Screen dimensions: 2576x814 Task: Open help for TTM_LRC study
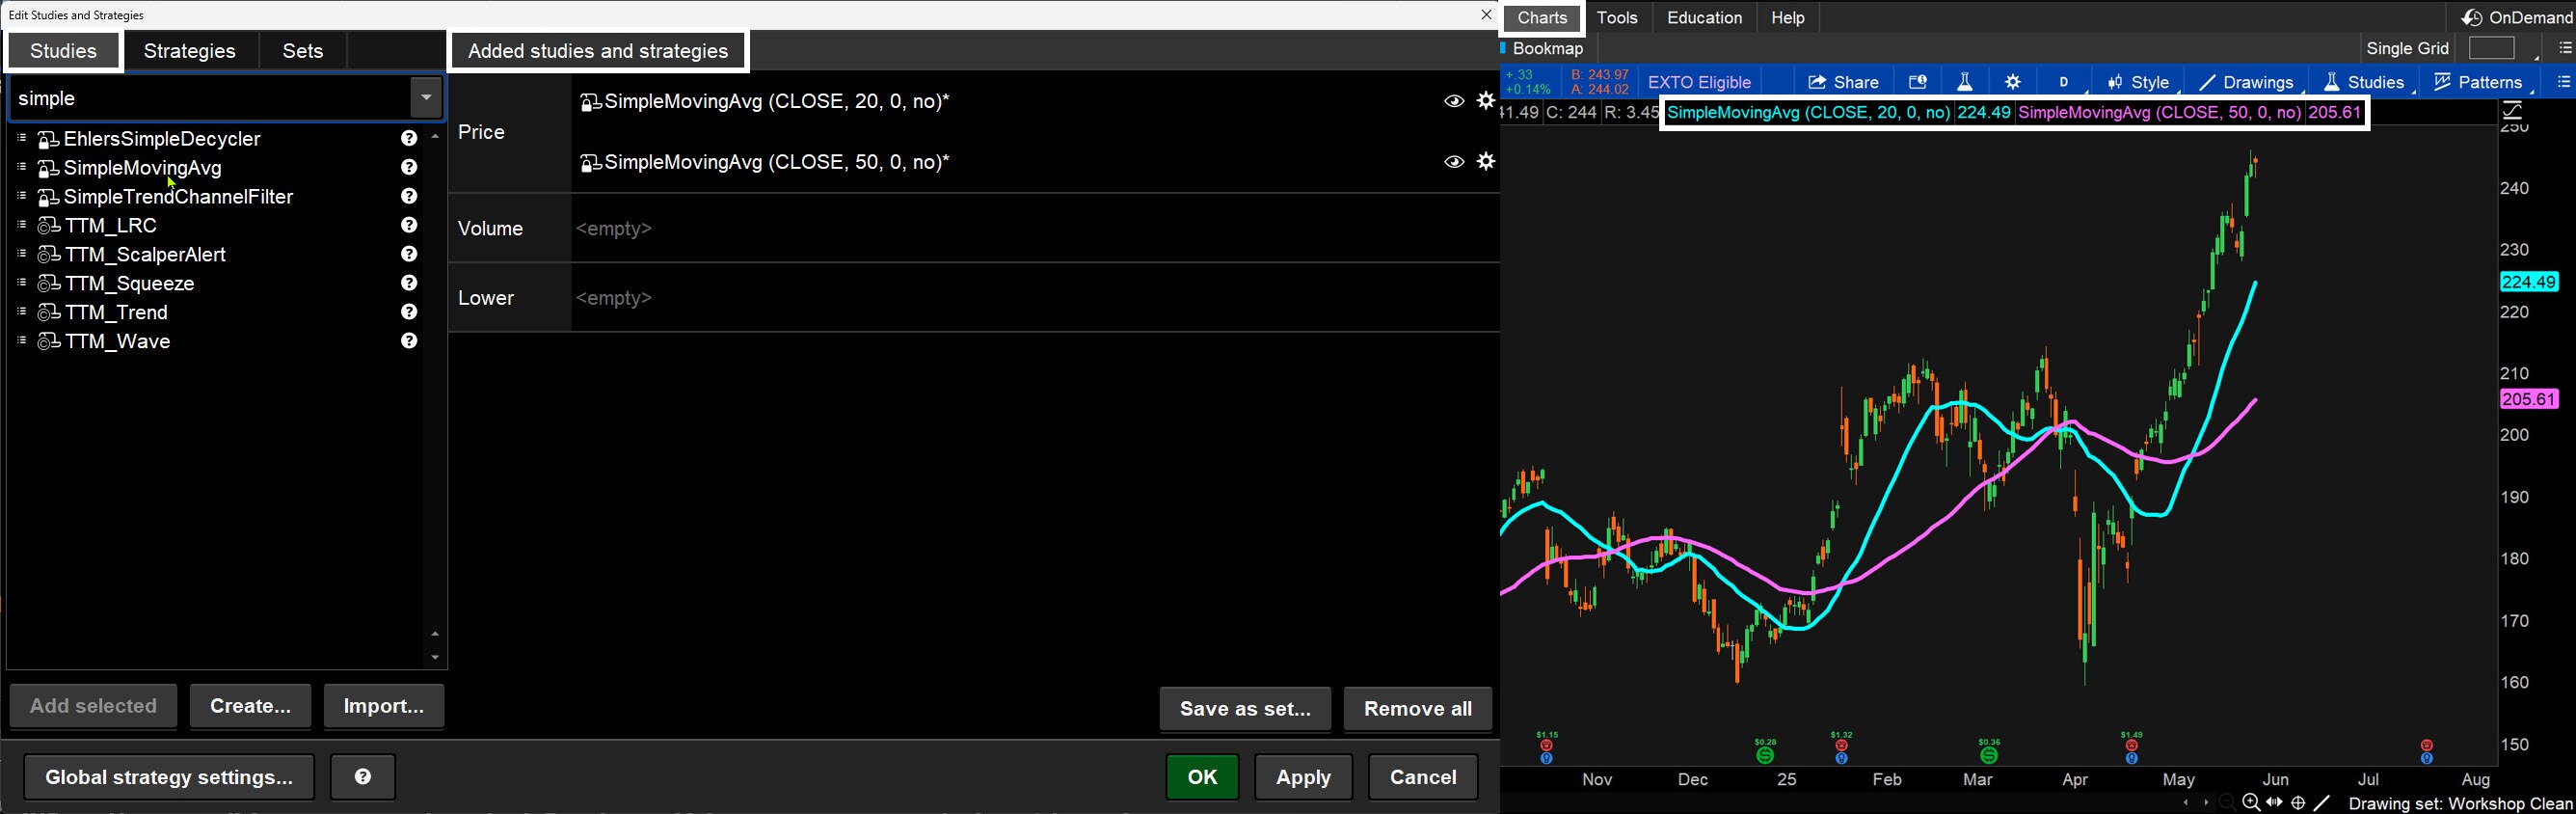pyautogui.click(x=409, y=226)
